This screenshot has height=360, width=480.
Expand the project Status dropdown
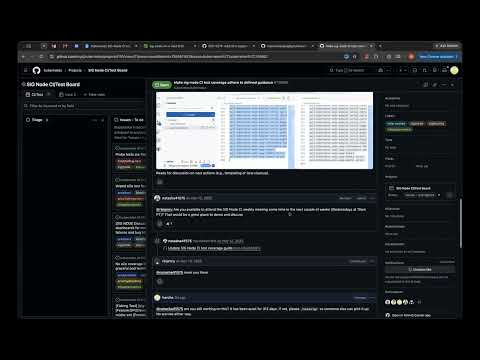423,195
